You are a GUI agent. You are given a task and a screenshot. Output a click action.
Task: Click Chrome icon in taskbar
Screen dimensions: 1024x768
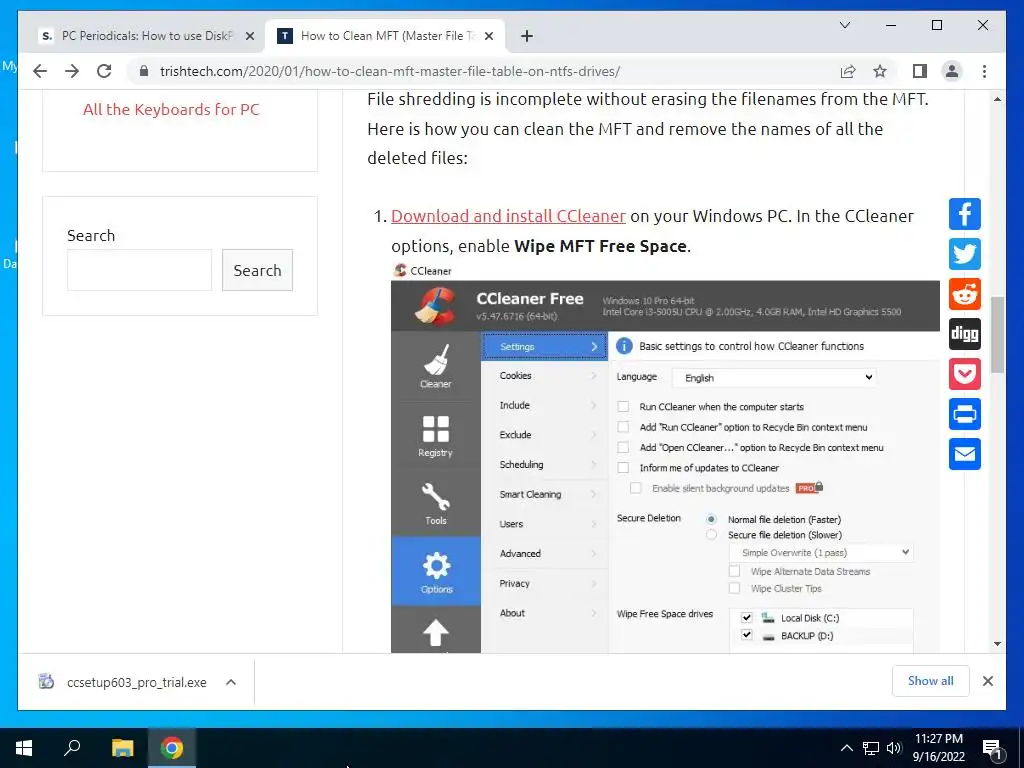pos(172,748)
